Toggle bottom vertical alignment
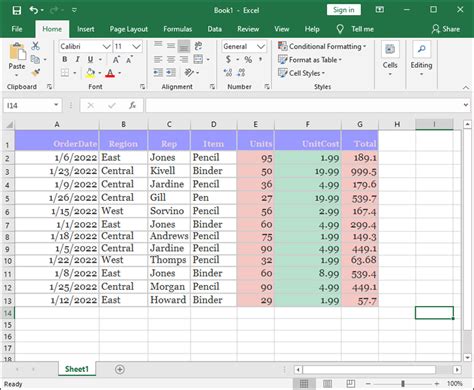The width and height of the screenshot is (474, 390). point(184,46)
